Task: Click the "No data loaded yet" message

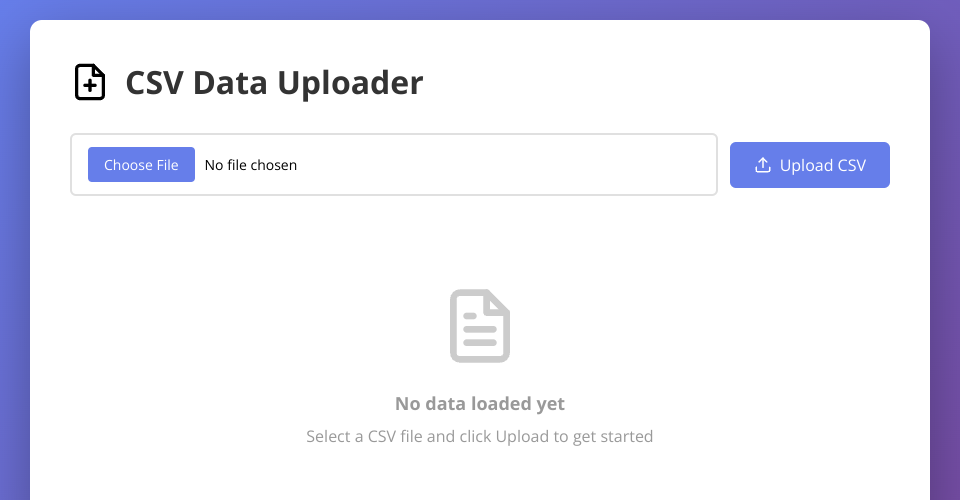Action: point(480,404)
